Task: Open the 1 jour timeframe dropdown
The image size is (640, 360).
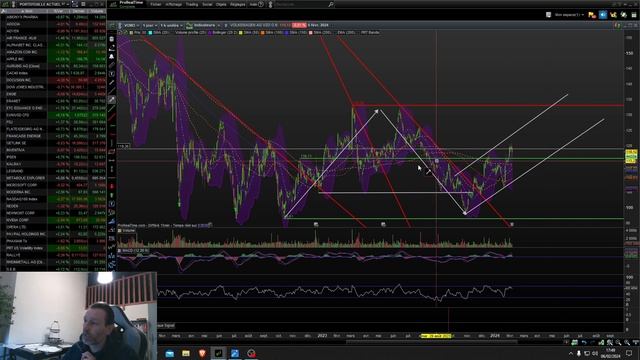Action: (150, 25)
